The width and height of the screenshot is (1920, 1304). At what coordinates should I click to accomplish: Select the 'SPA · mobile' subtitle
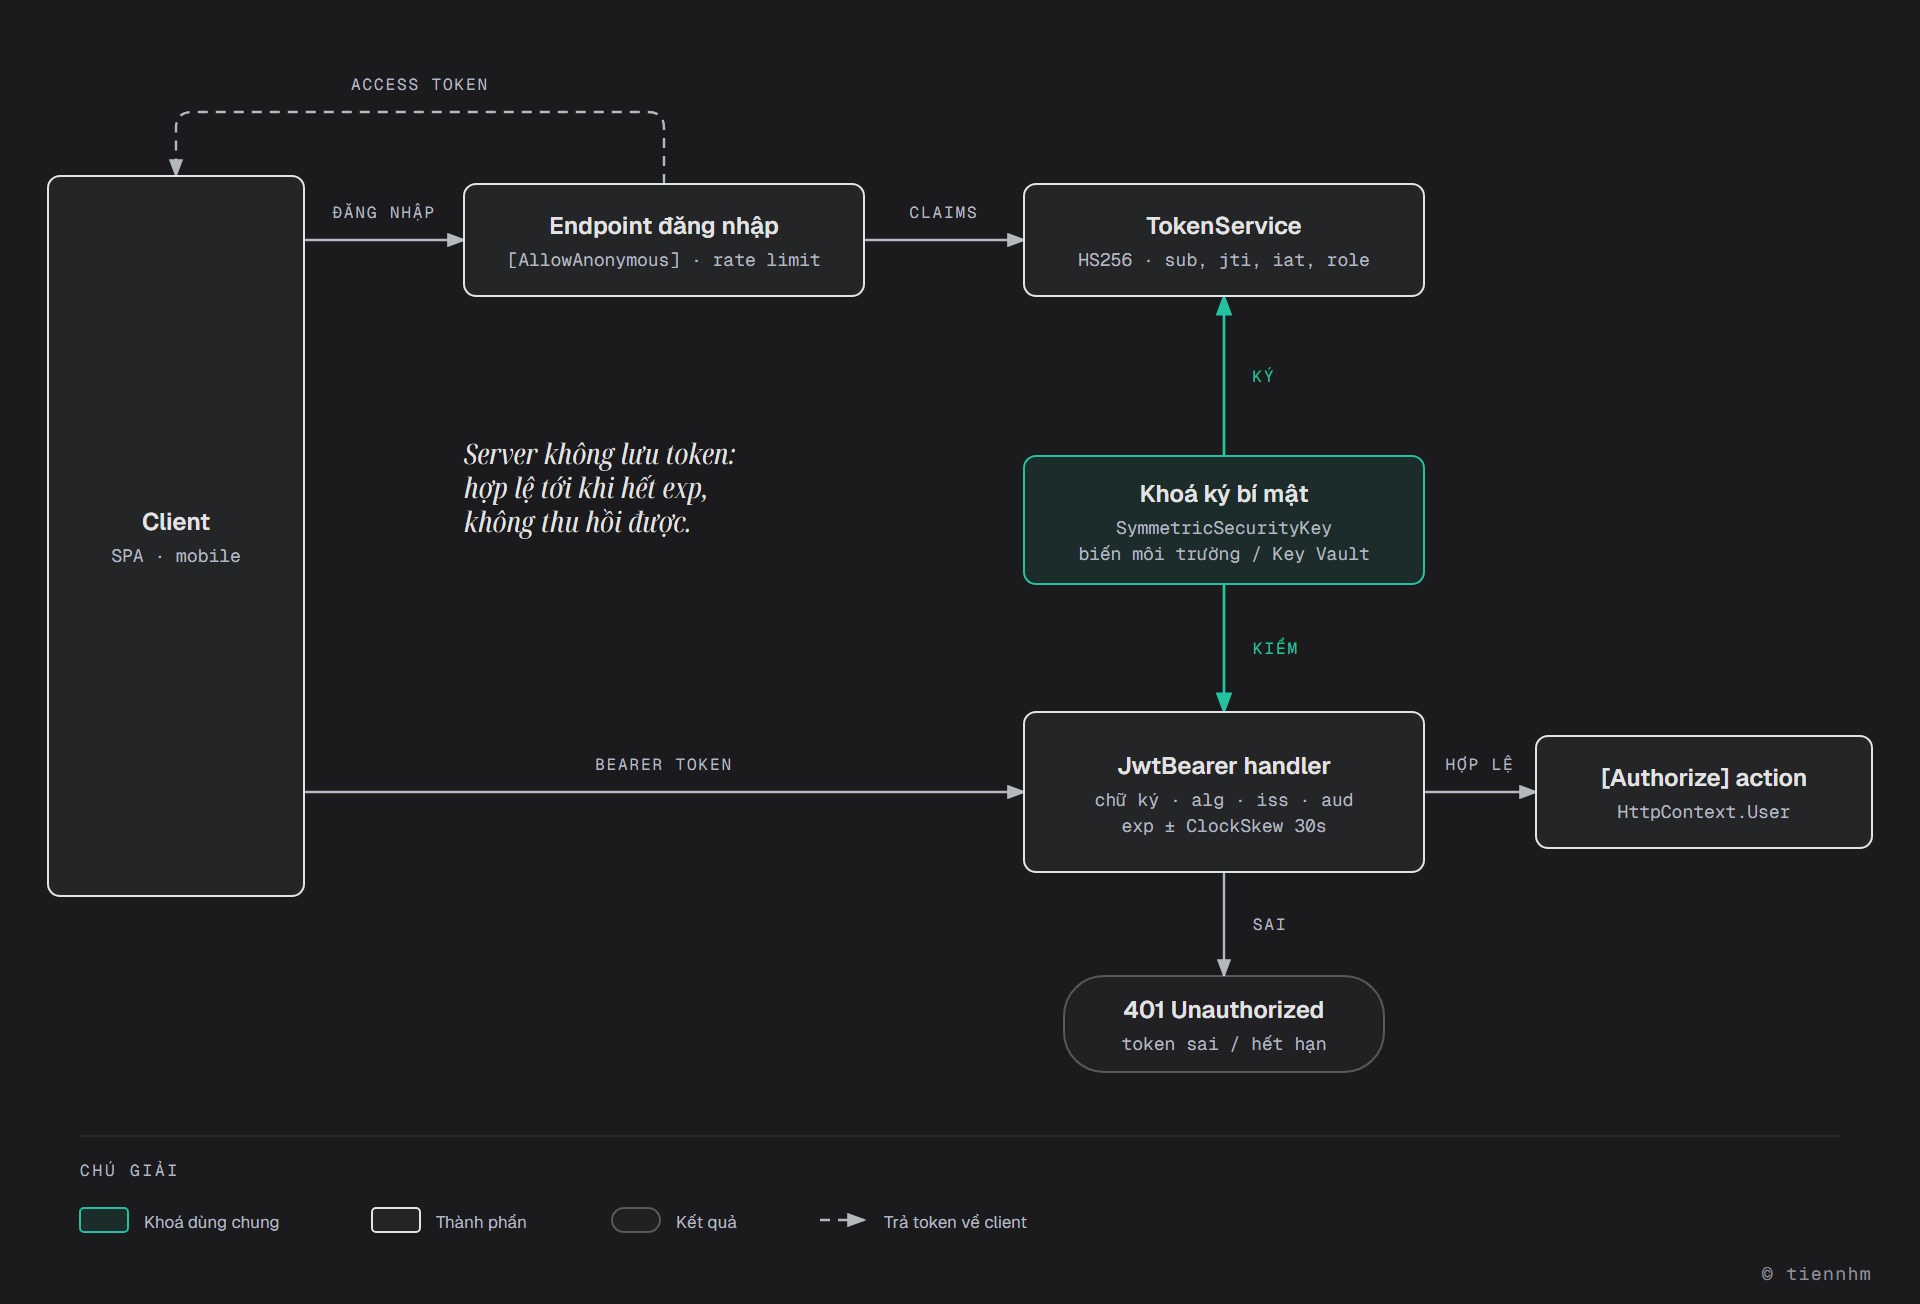point(176,556)
